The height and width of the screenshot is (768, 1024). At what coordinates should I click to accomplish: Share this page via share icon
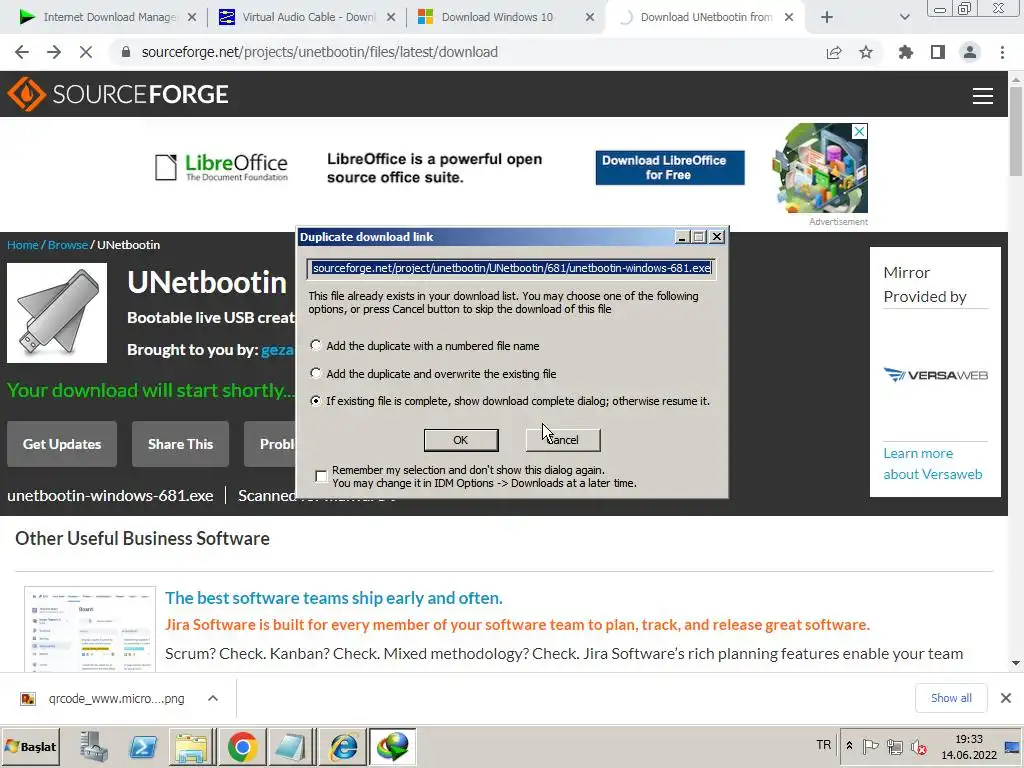tap(834, 52)
